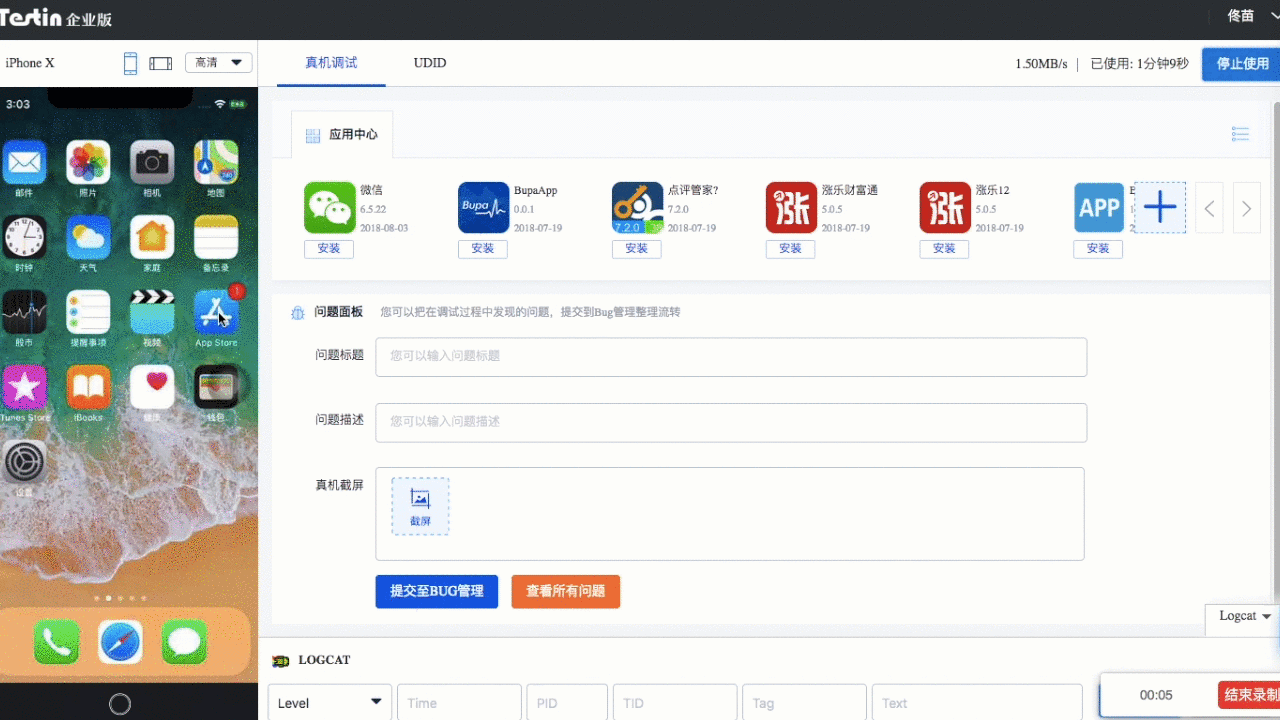
Task: Open the Weather app on iPhone
Action: tap(88, 237)
